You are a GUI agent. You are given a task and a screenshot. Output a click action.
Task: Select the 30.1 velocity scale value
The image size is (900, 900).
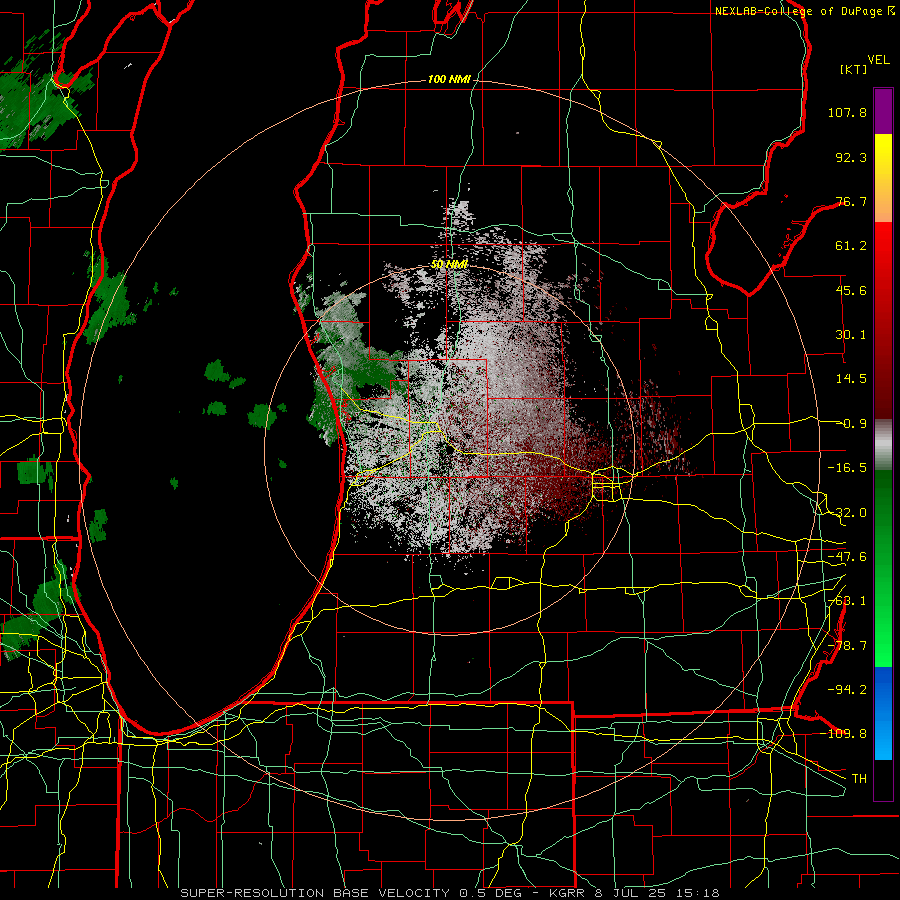coord(851,335)
